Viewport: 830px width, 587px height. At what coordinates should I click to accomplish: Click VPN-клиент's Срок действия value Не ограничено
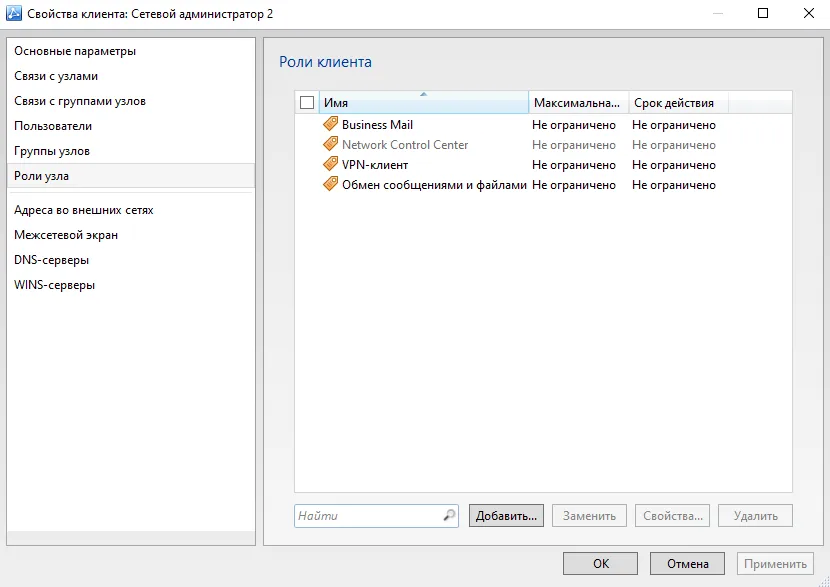pos(674,165)
